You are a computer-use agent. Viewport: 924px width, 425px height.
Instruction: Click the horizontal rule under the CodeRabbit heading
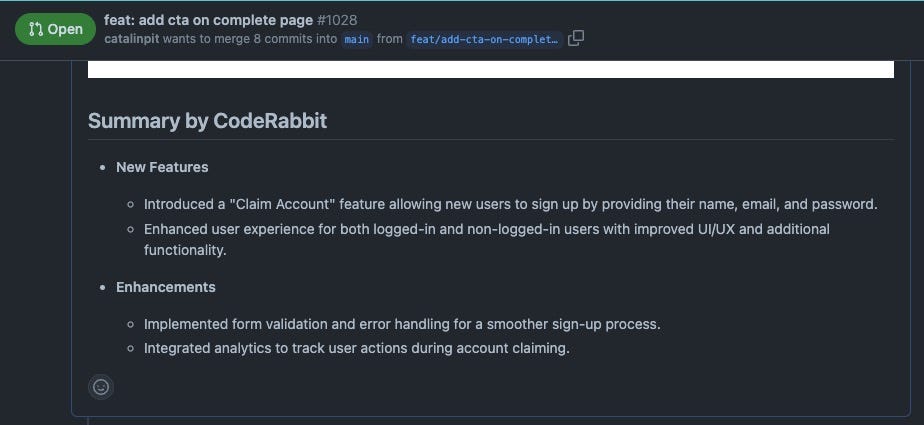tap(491, 140)
